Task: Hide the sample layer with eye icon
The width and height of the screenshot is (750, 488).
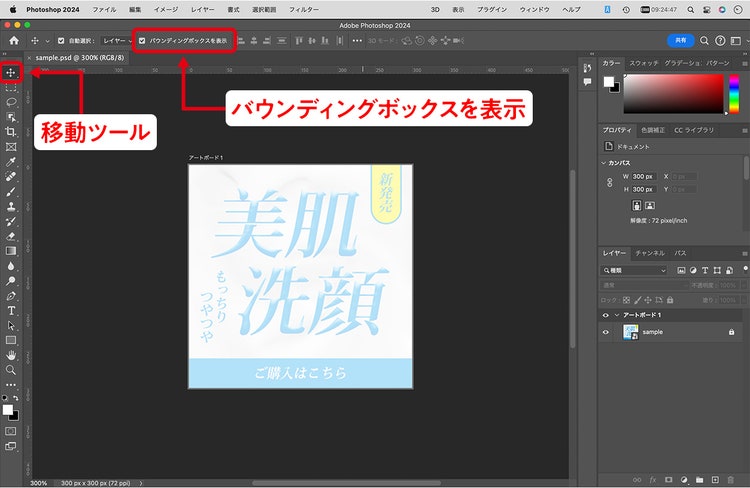Action: click(x=606, y=332)
